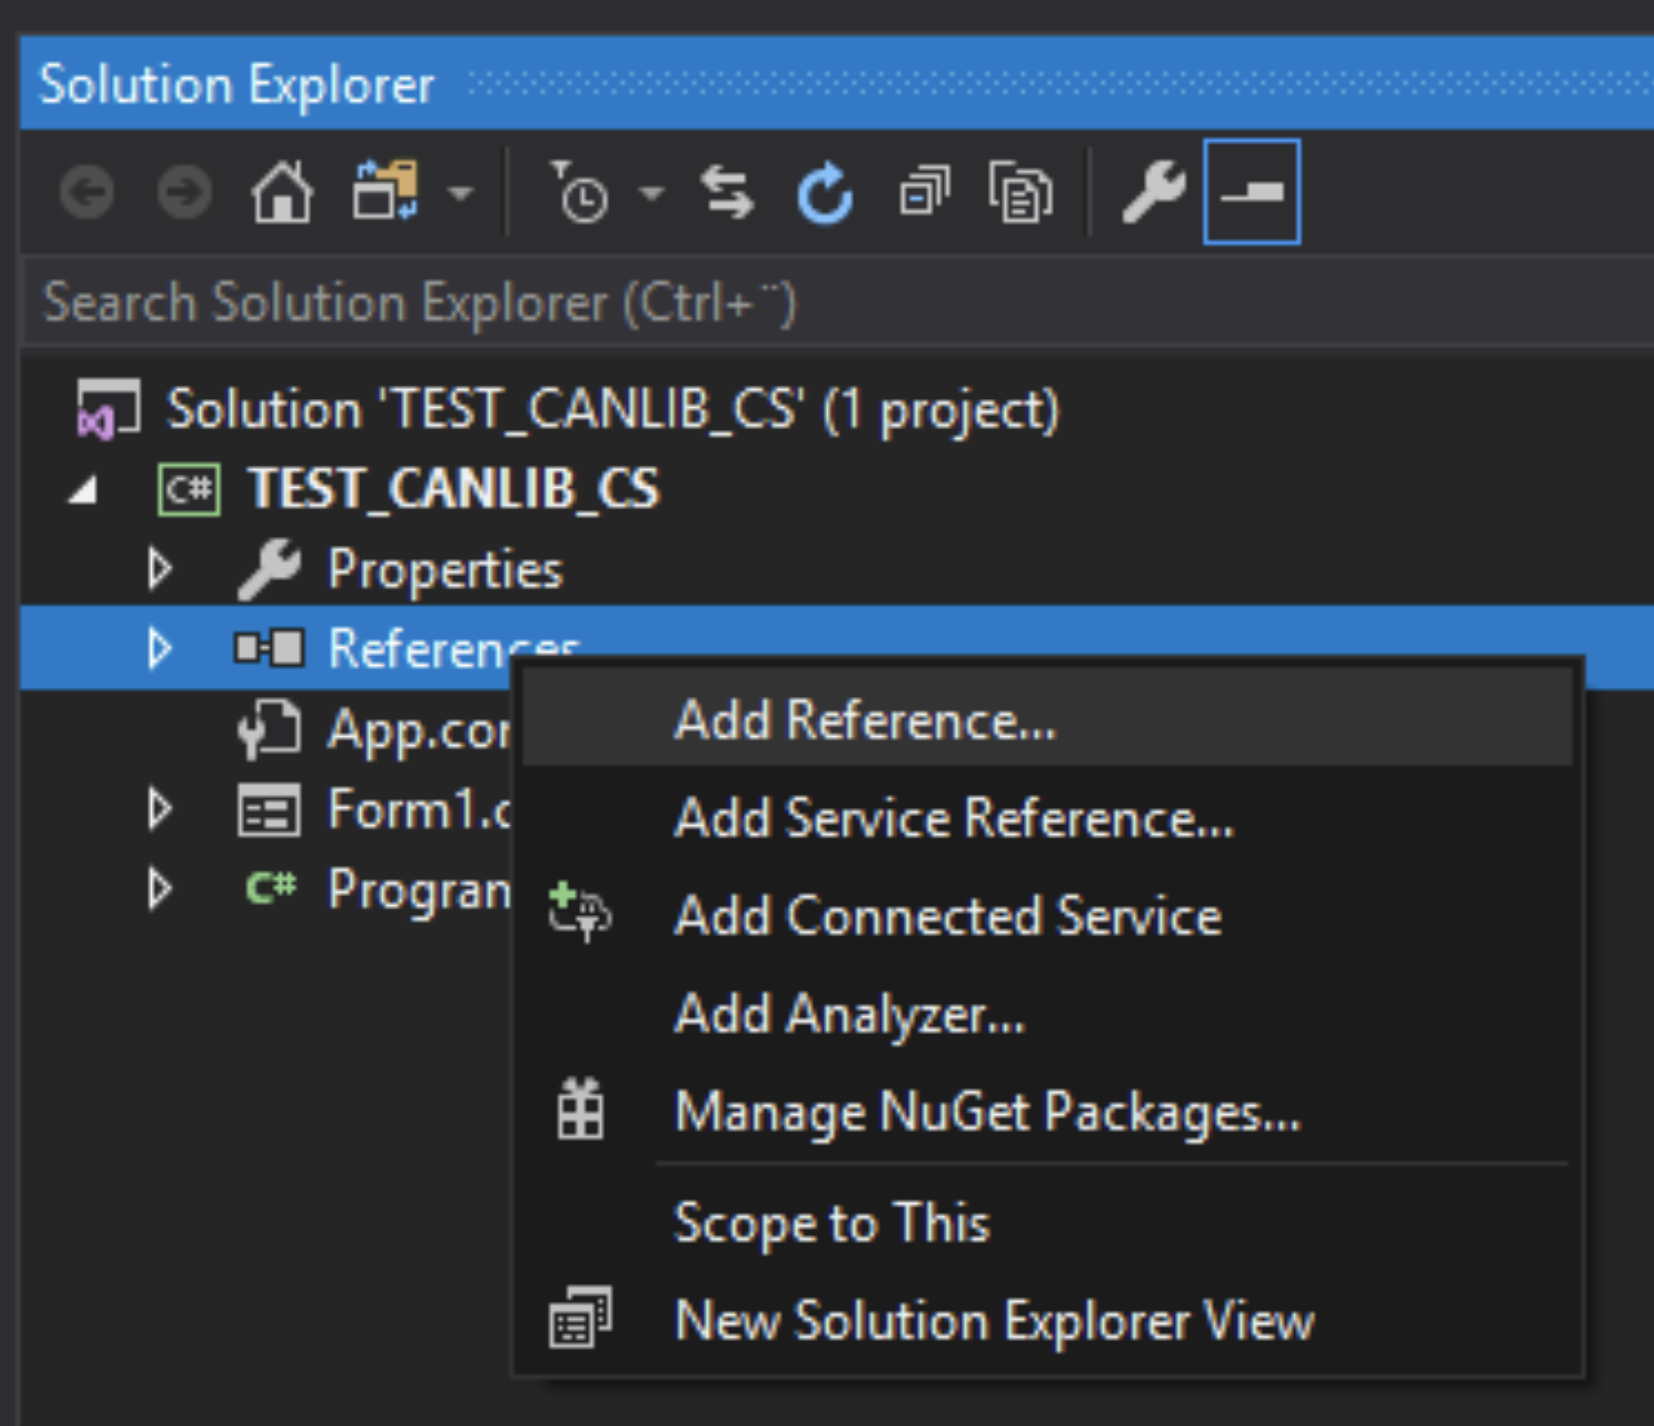The height and width of the screenshot is (1426, 1654).
Task: Select Solution 'TEST_CANLIB_CS' node
Action: click(612, 410)
